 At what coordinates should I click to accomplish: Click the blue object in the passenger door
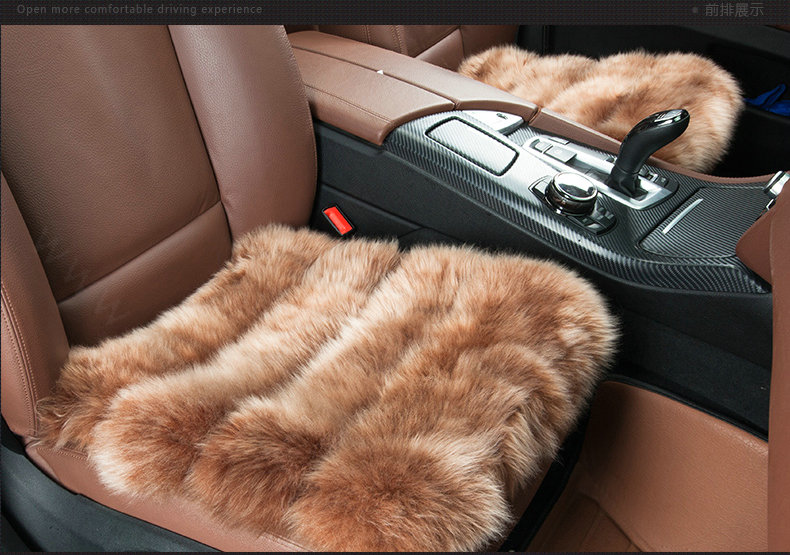[768, 98]
